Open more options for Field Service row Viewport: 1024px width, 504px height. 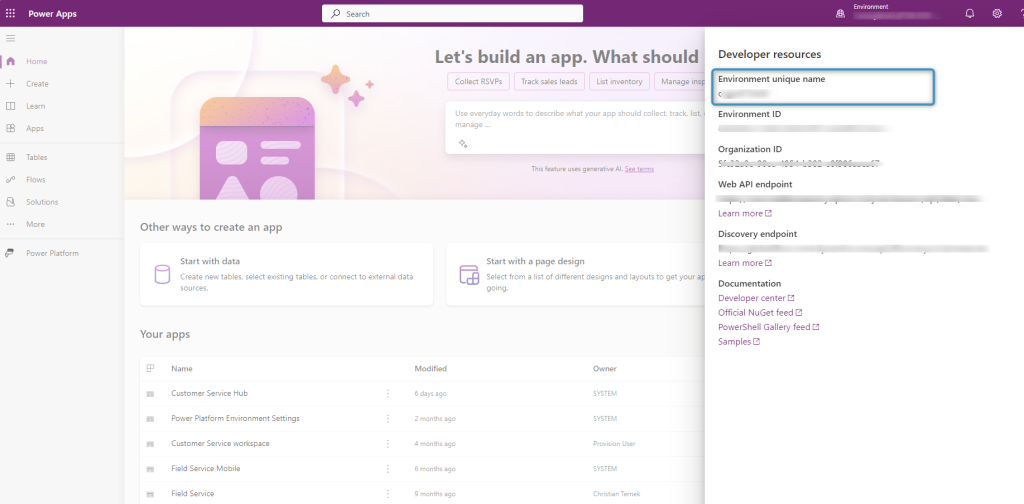387,494
